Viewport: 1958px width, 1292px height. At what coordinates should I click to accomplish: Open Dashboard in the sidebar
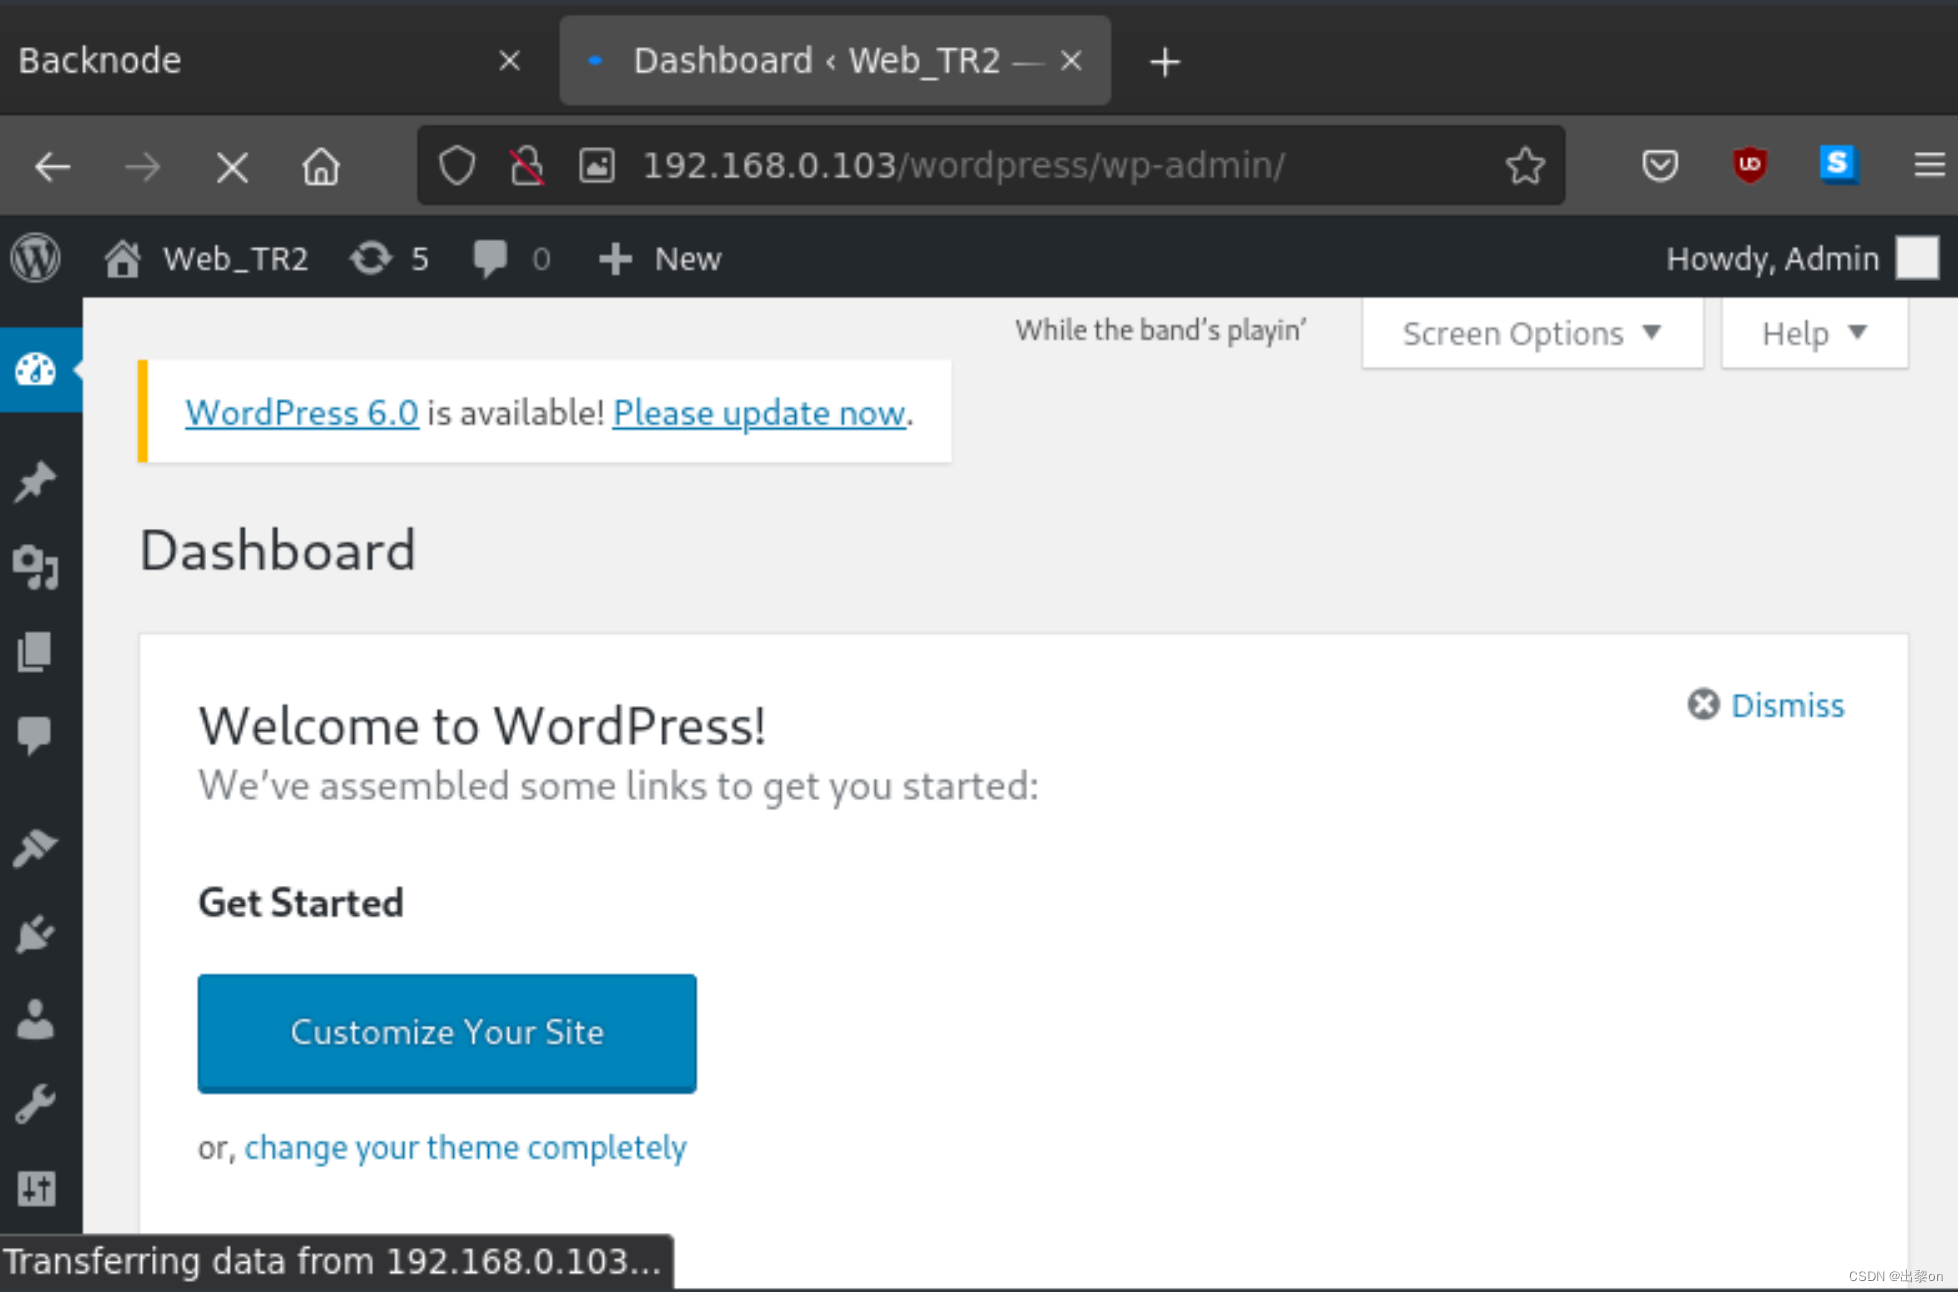pyautogui.click(x=36, y=370)
